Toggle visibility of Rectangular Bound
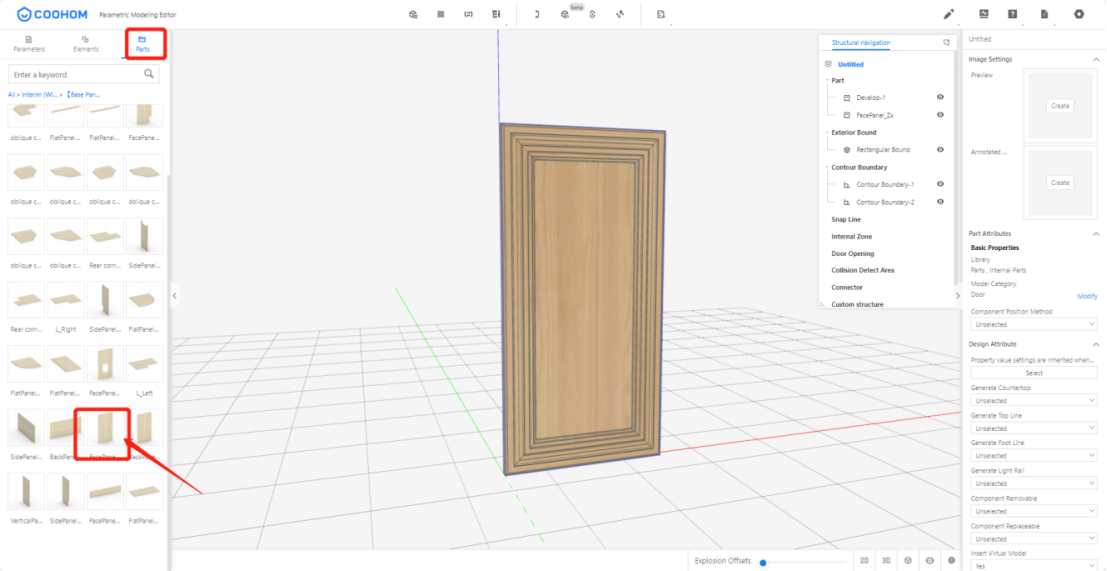1107x571 pixels. pos(940,150)
